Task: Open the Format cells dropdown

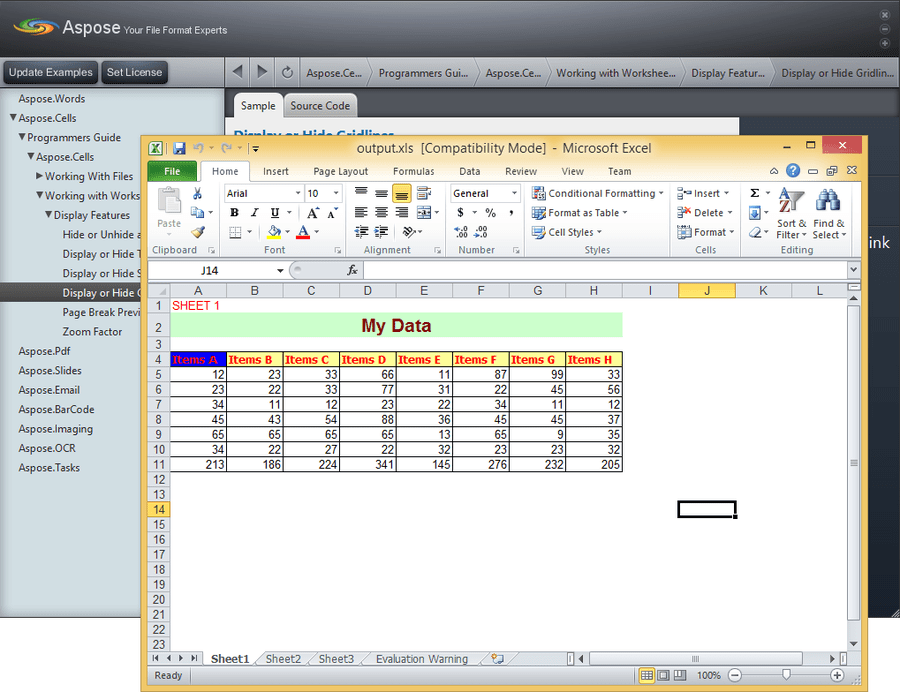Action: (x=705, y=232)
